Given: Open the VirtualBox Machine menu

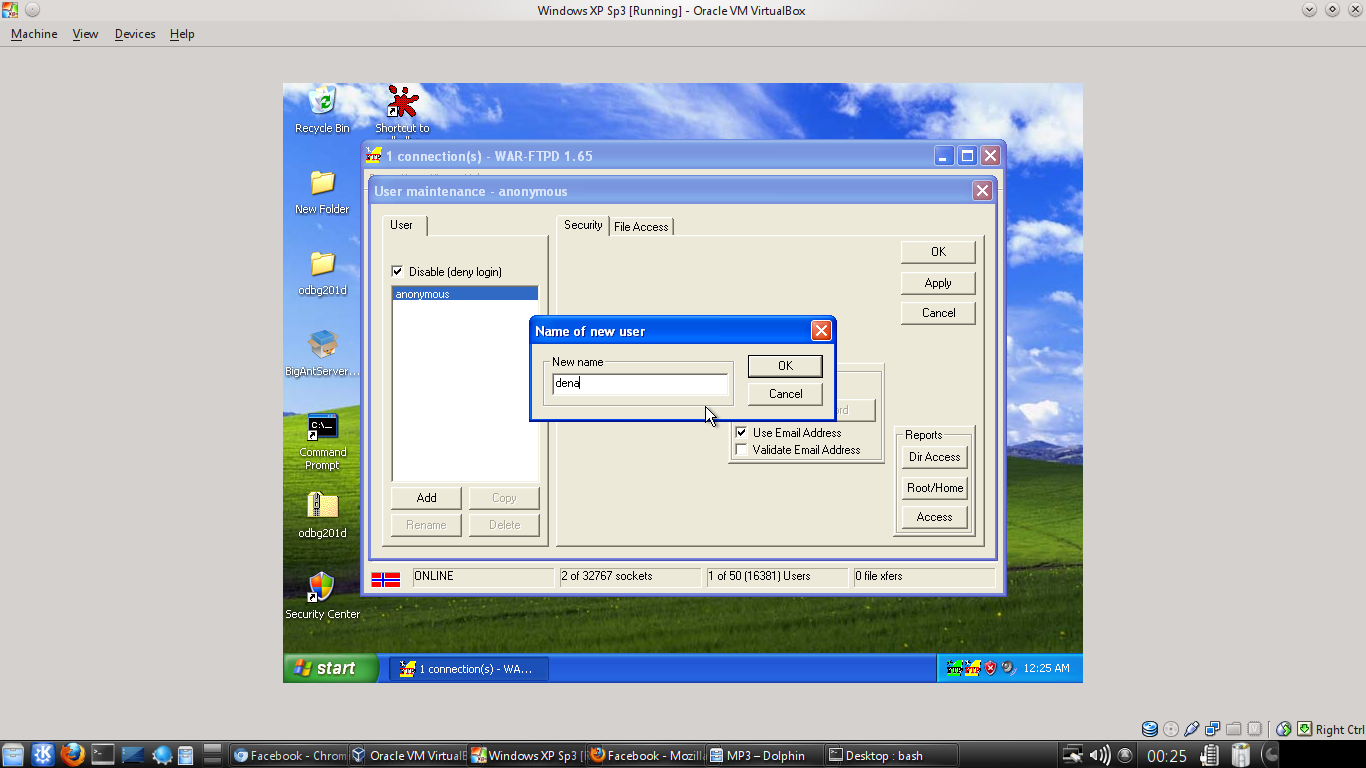Looking at the screenshot, I should coord(34,34).
